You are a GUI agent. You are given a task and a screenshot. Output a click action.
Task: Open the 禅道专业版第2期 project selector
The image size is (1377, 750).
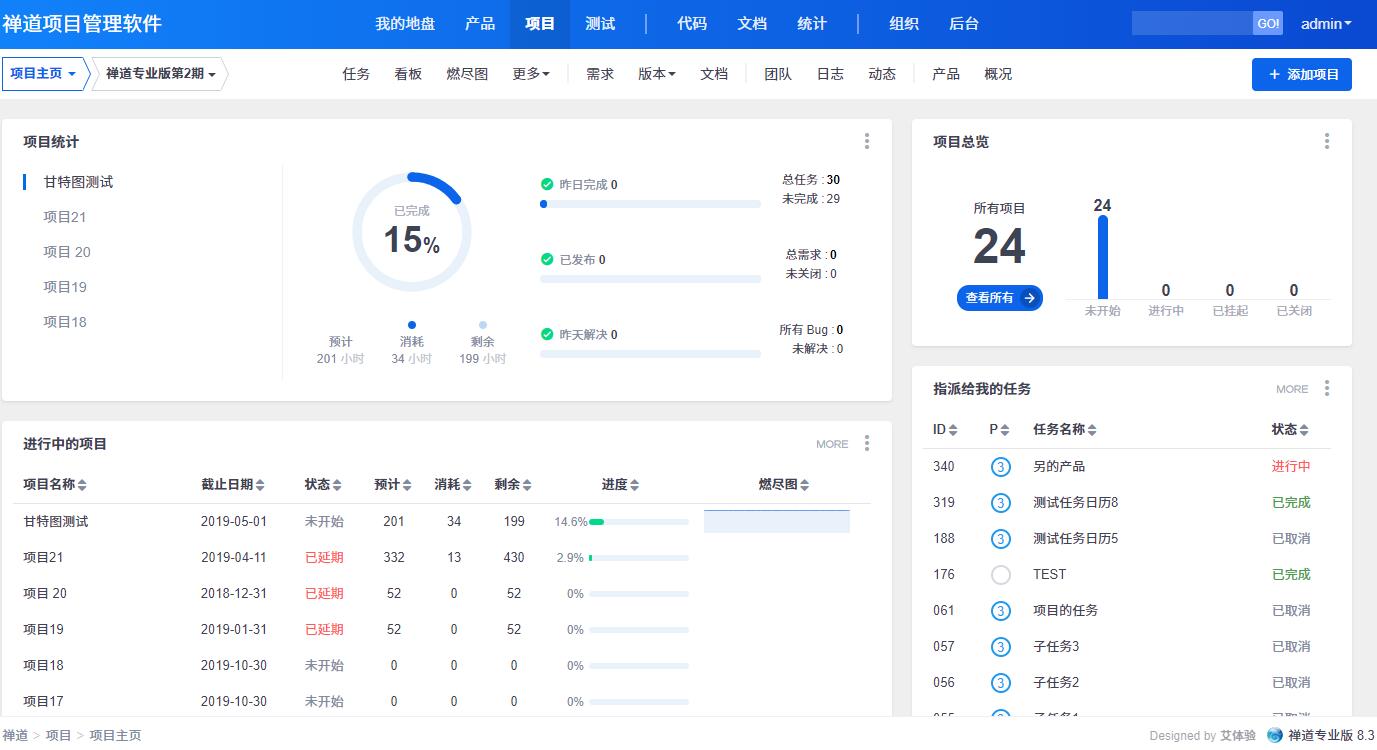160,74
